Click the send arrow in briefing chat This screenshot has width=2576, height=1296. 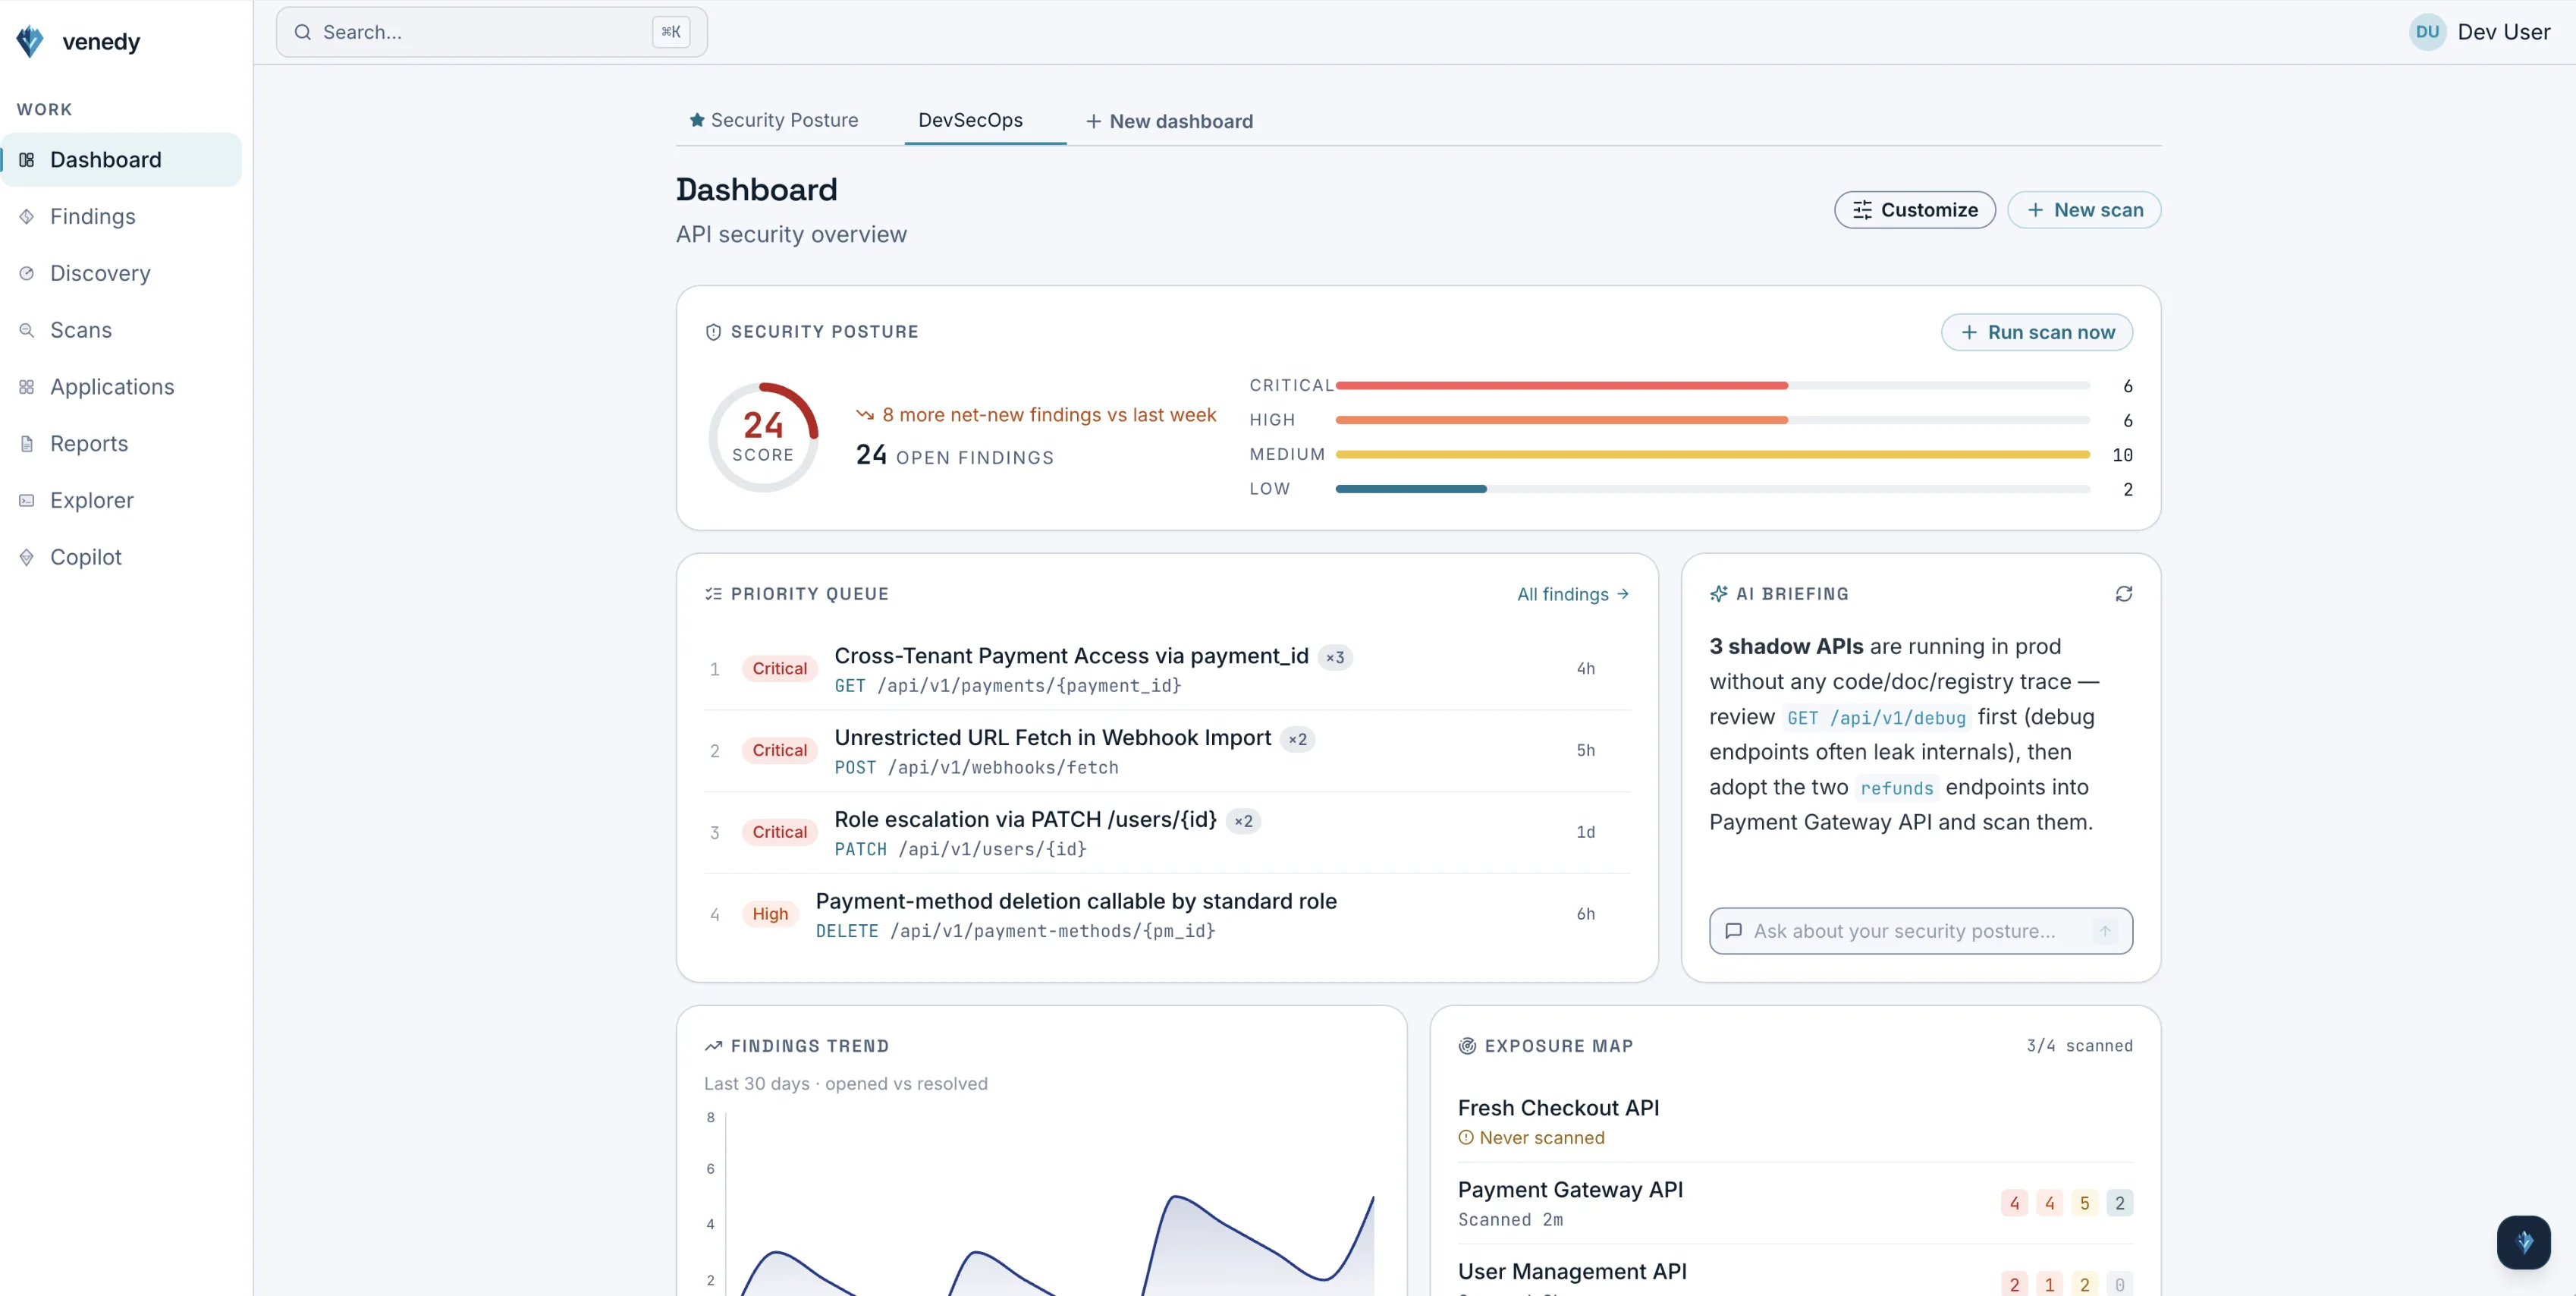(x=2105, y=931)
